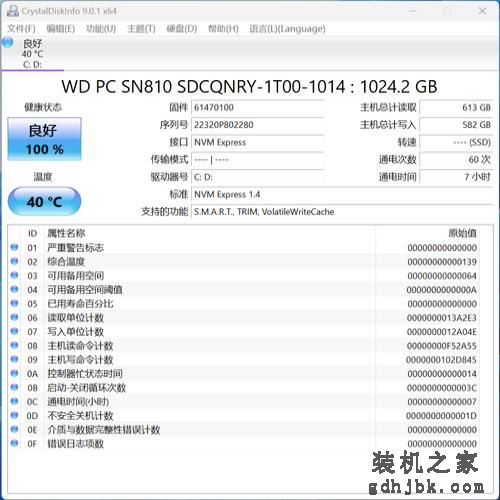The height and width of the screenshot is (500, 500).
Task: Click the status orb for row 06 读取单位计数
Action: point(14,317)
